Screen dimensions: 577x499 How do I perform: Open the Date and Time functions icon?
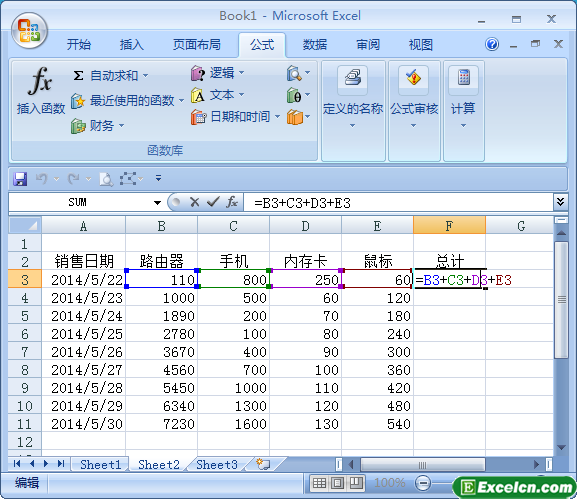coord(199,117)
